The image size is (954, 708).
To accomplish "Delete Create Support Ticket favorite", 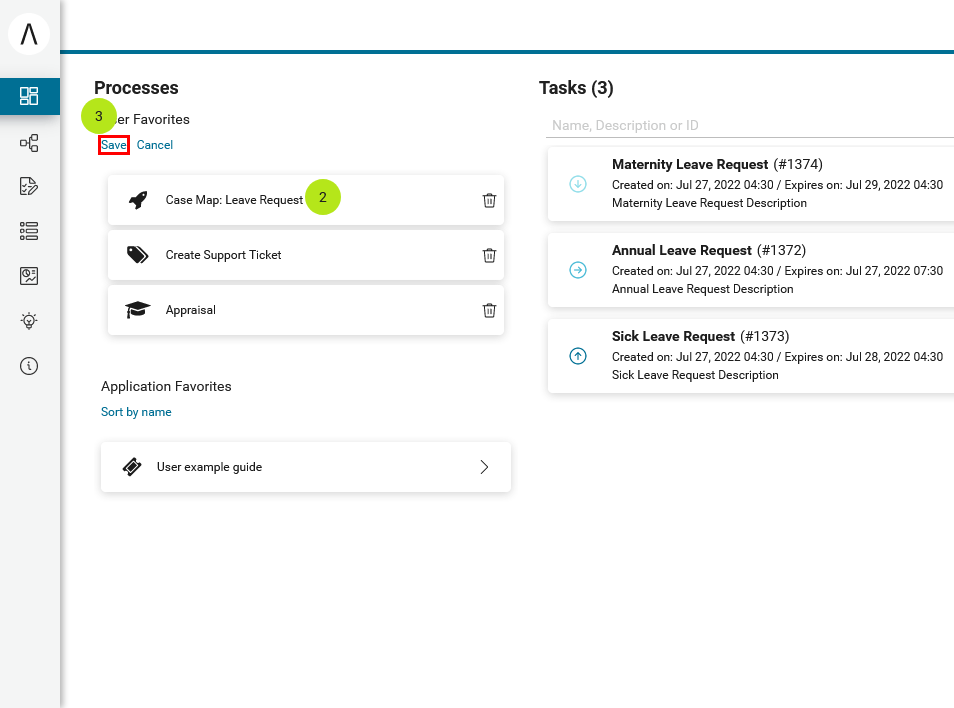I will tap(489, 255).
